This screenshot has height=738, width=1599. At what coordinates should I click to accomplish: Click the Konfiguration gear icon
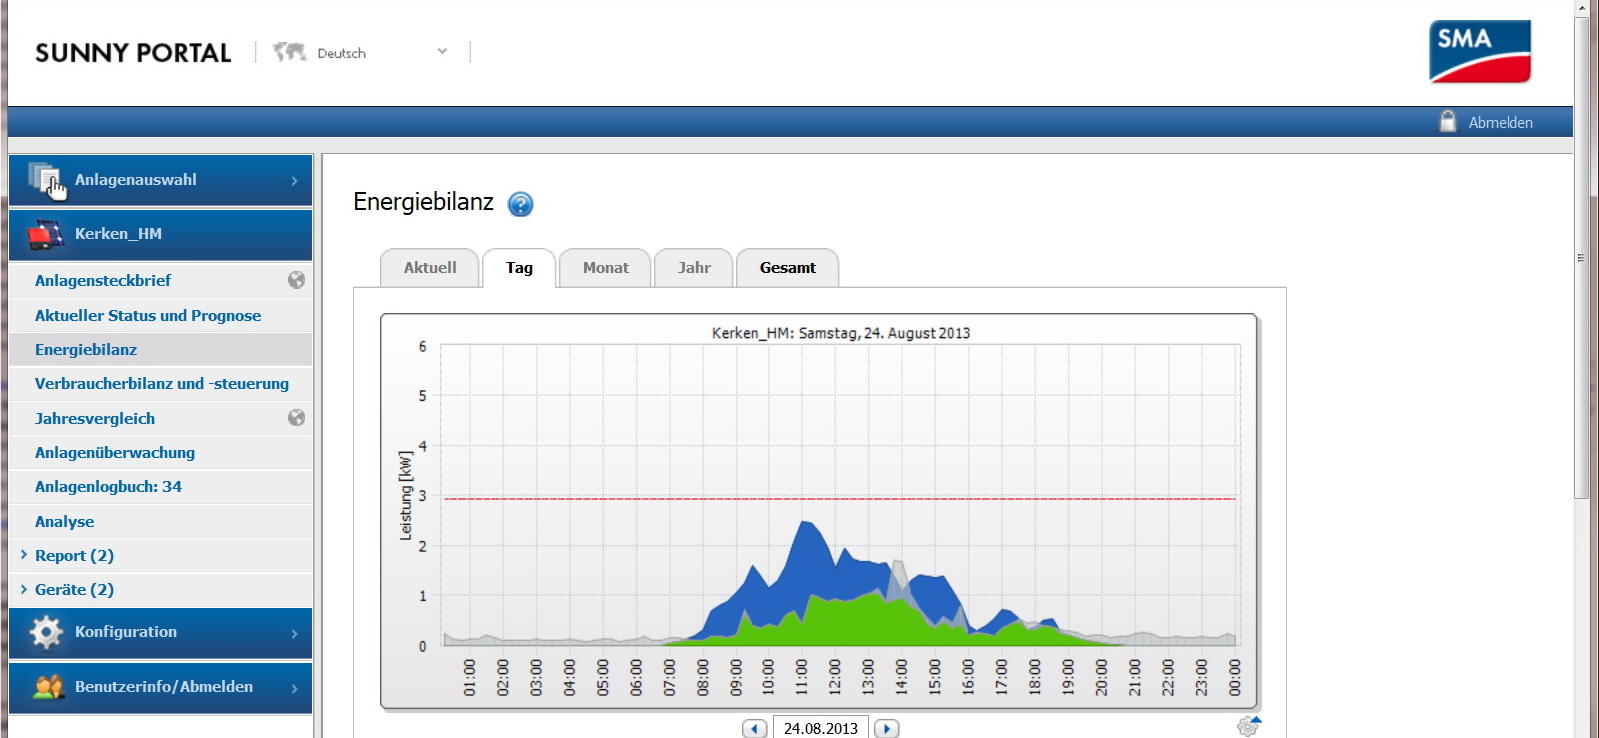[46, 632]
